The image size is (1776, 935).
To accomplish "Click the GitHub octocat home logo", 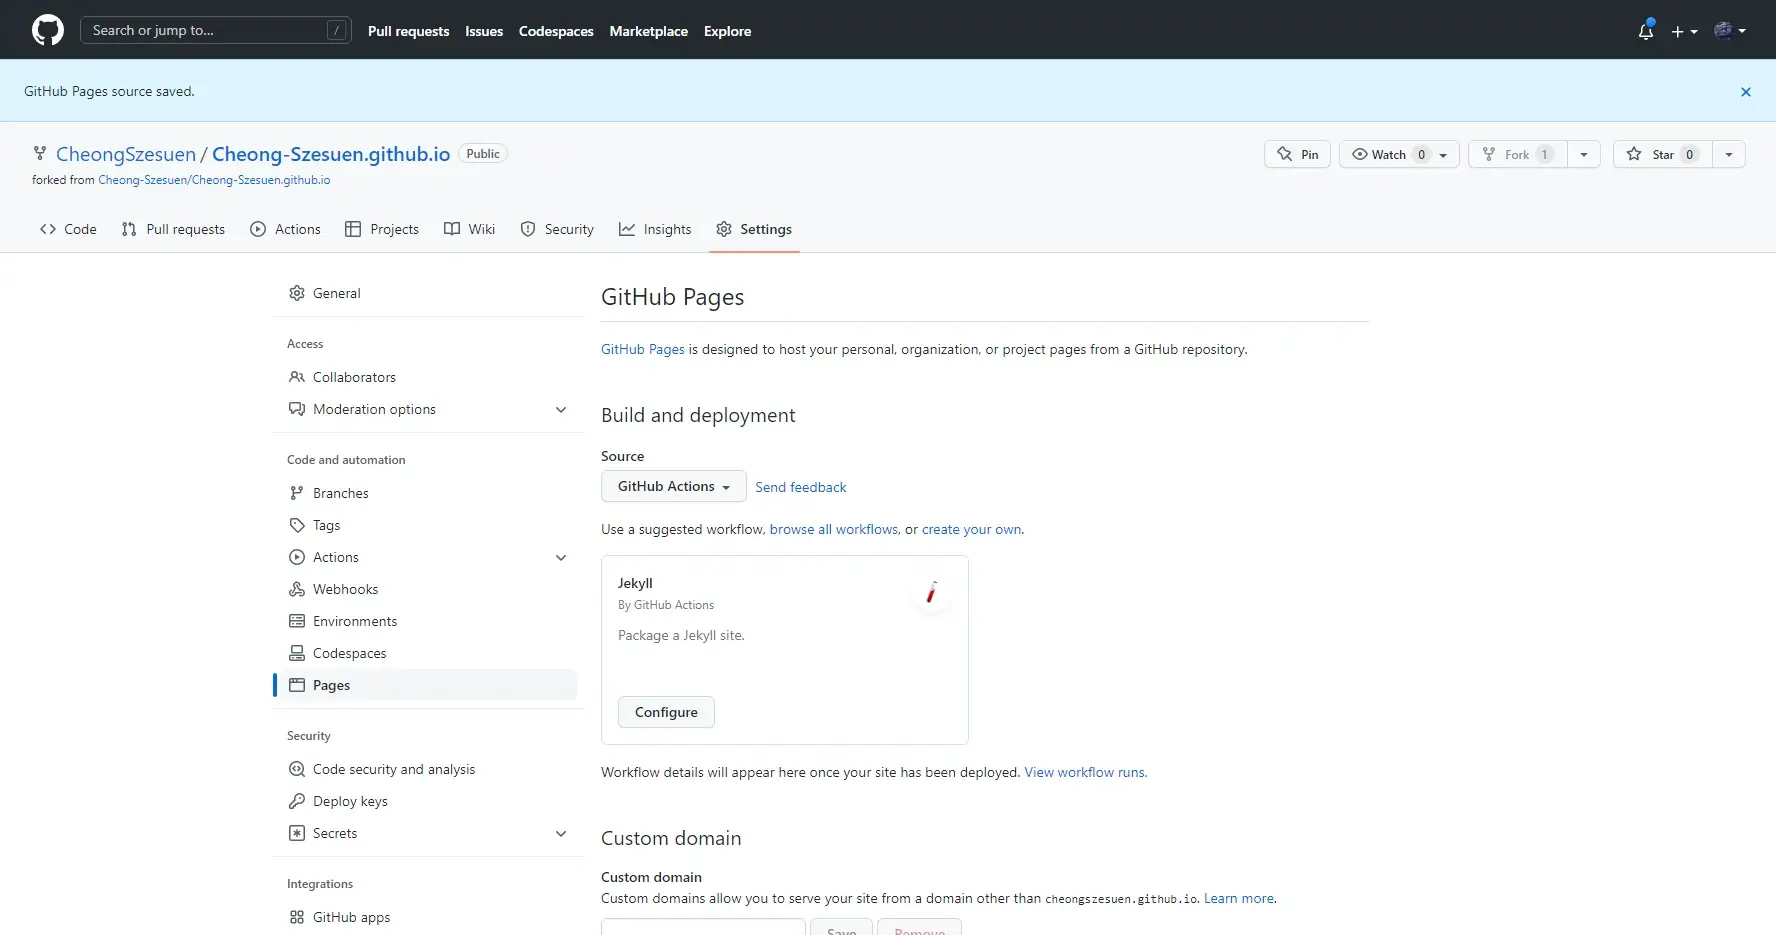I will pos(47,30).
